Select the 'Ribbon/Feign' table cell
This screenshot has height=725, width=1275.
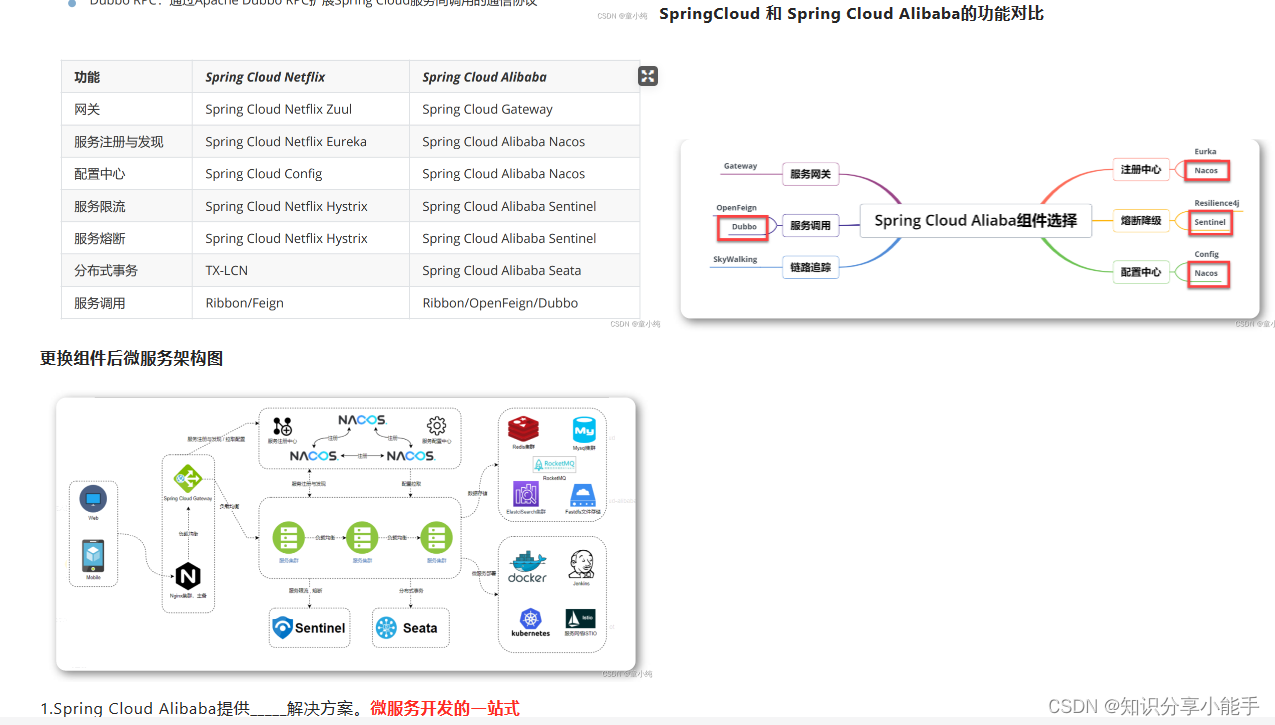tap(300, 302)
